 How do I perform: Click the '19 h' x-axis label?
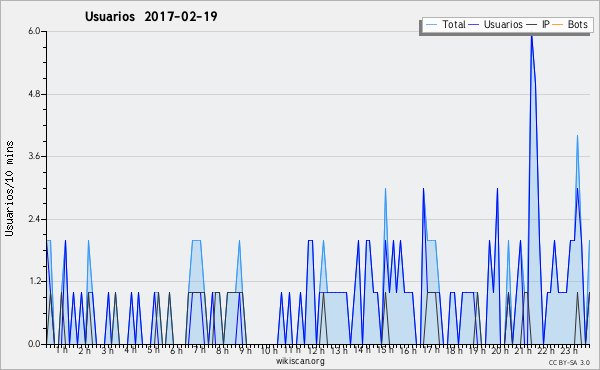[477, 350]
